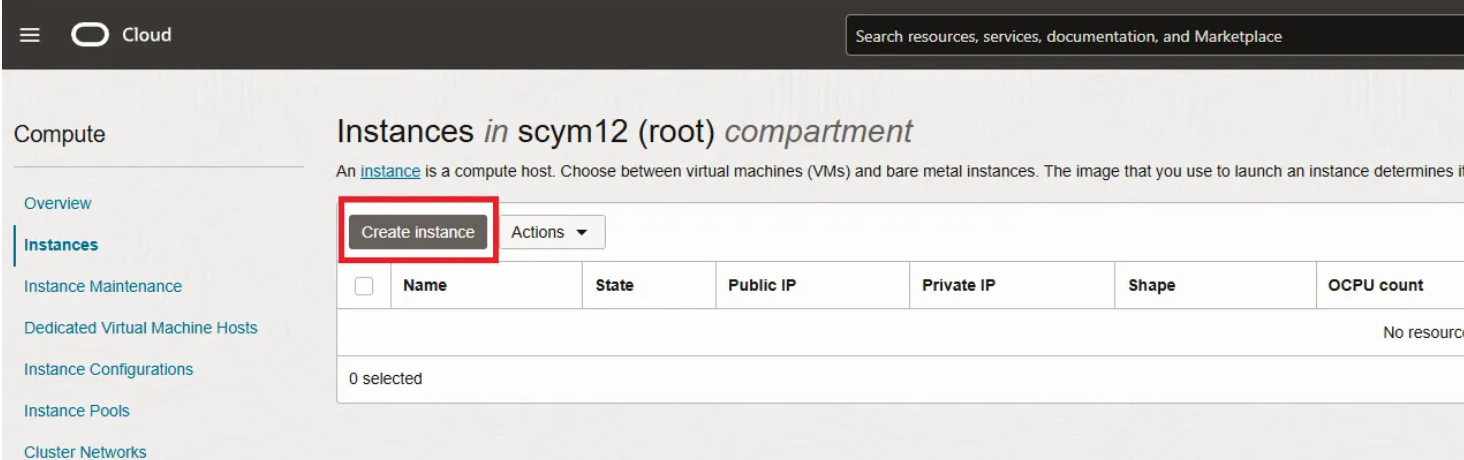Image resolution: width=1464 pixels, height=460 pixels.
Task: Click the Shape column header
Action: [x=1152, y=285]
